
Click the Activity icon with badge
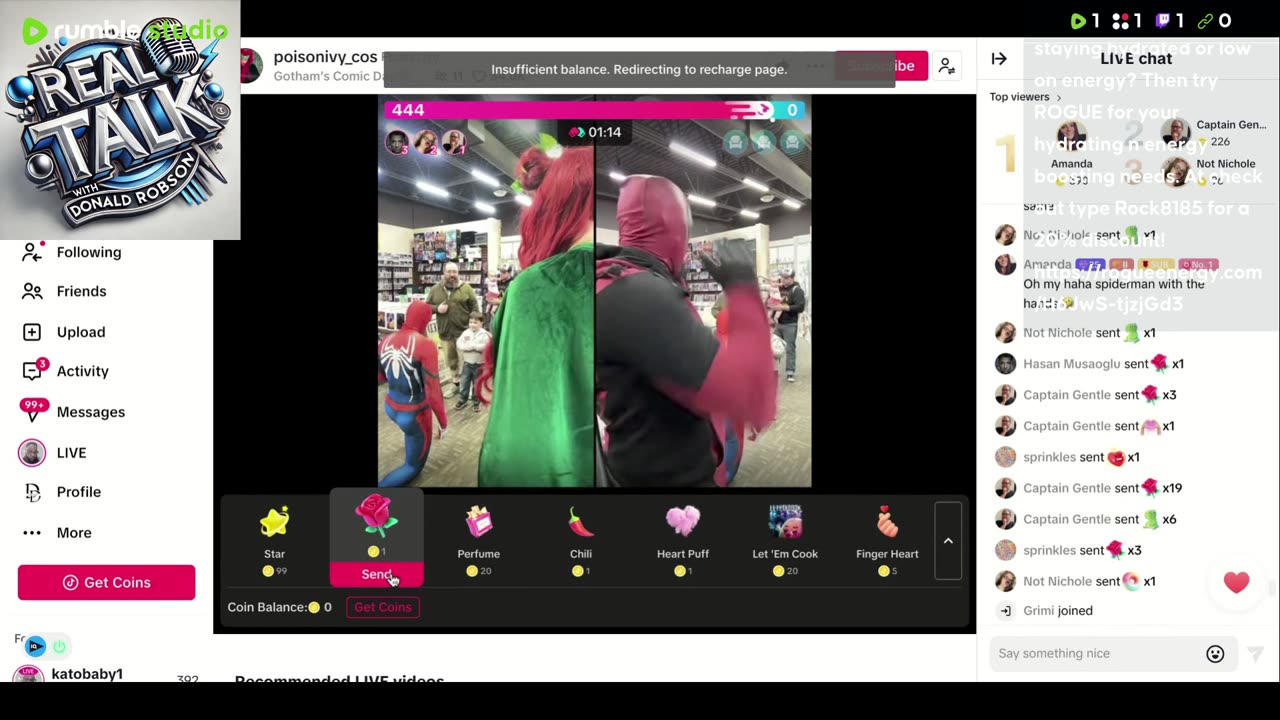pyautogui.click(x=33, y=371)
